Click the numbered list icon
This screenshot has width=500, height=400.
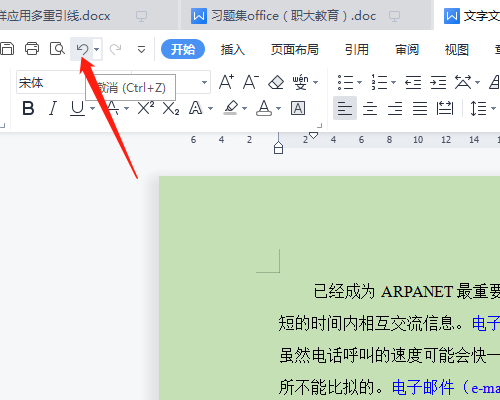[379, 82]
